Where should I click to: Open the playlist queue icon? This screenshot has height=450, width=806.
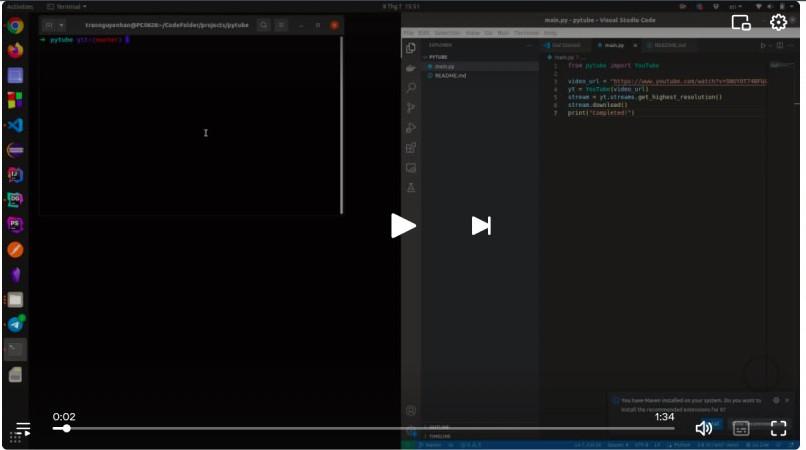click(x=23, y=428)
